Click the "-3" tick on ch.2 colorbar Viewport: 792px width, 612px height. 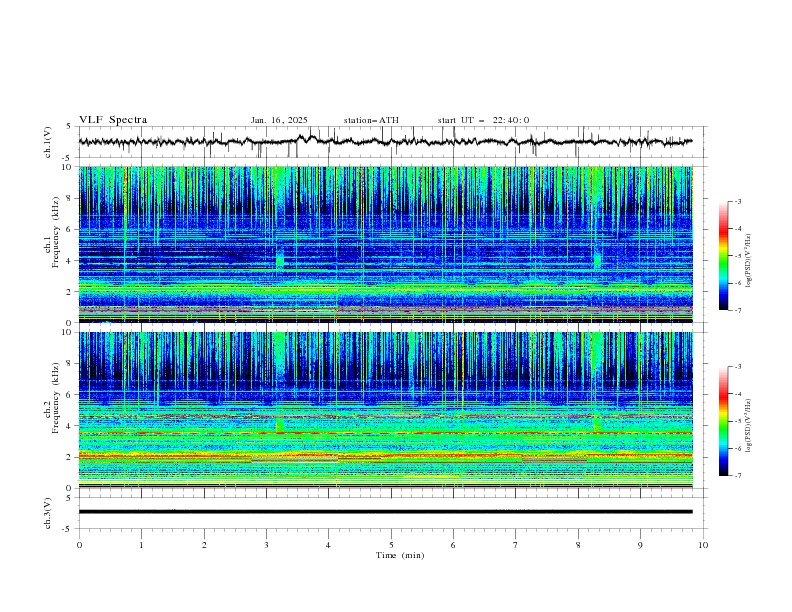tap(737, 367)
